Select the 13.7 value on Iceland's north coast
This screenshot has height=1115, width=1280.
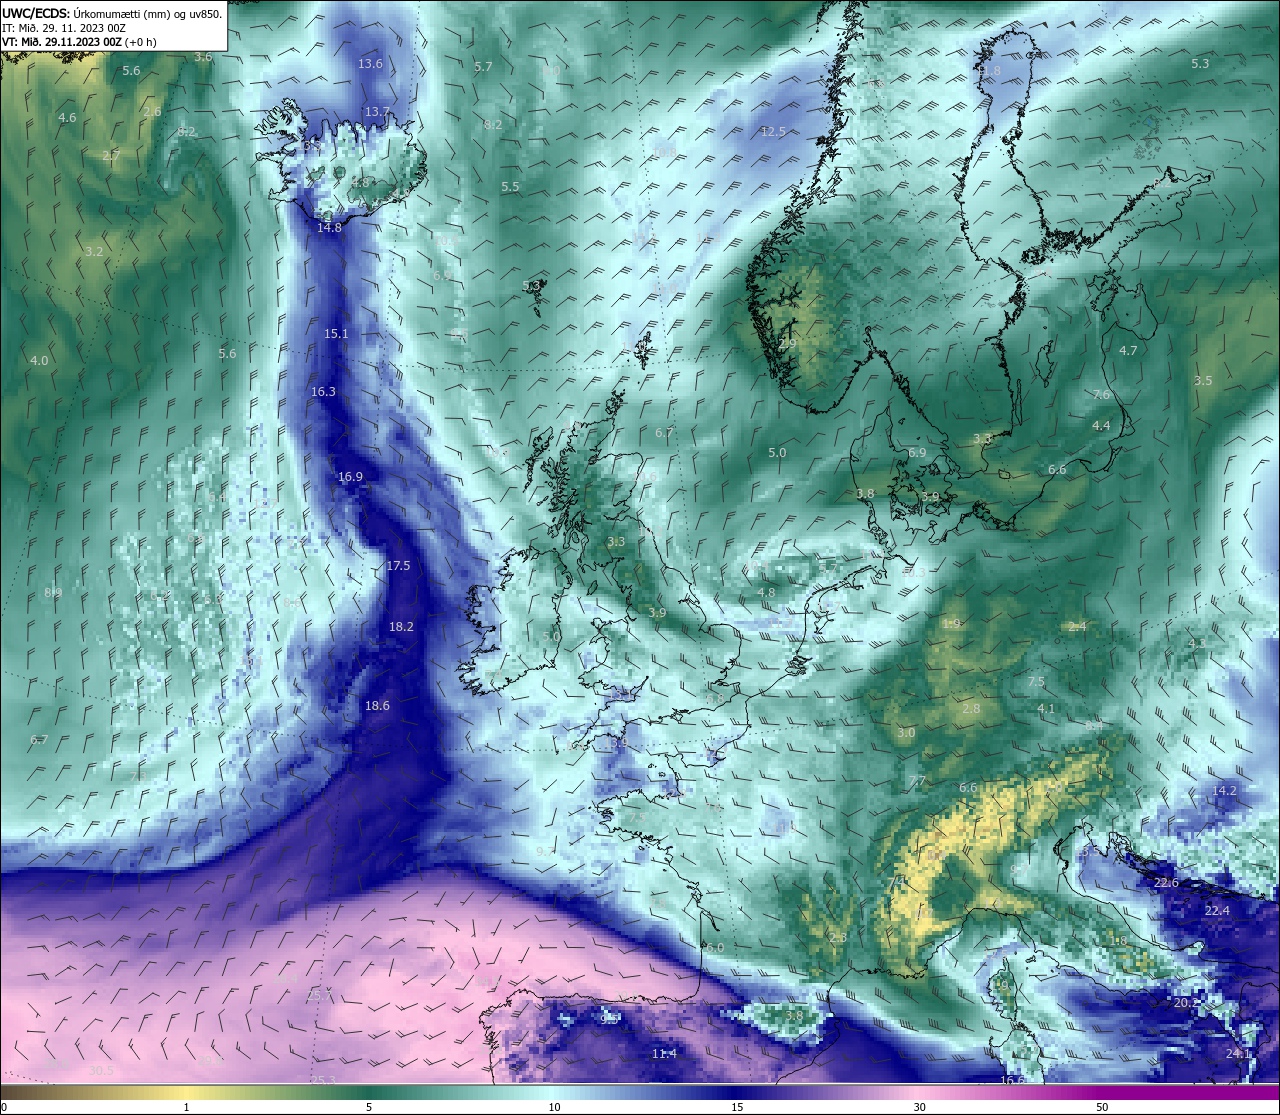coord(377,111)
